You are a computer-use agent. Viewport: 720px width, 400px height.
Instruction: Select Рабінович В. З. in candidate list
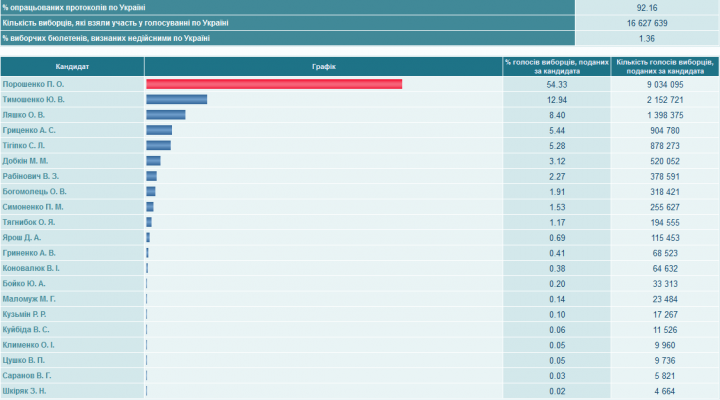(x=31, y=176)
